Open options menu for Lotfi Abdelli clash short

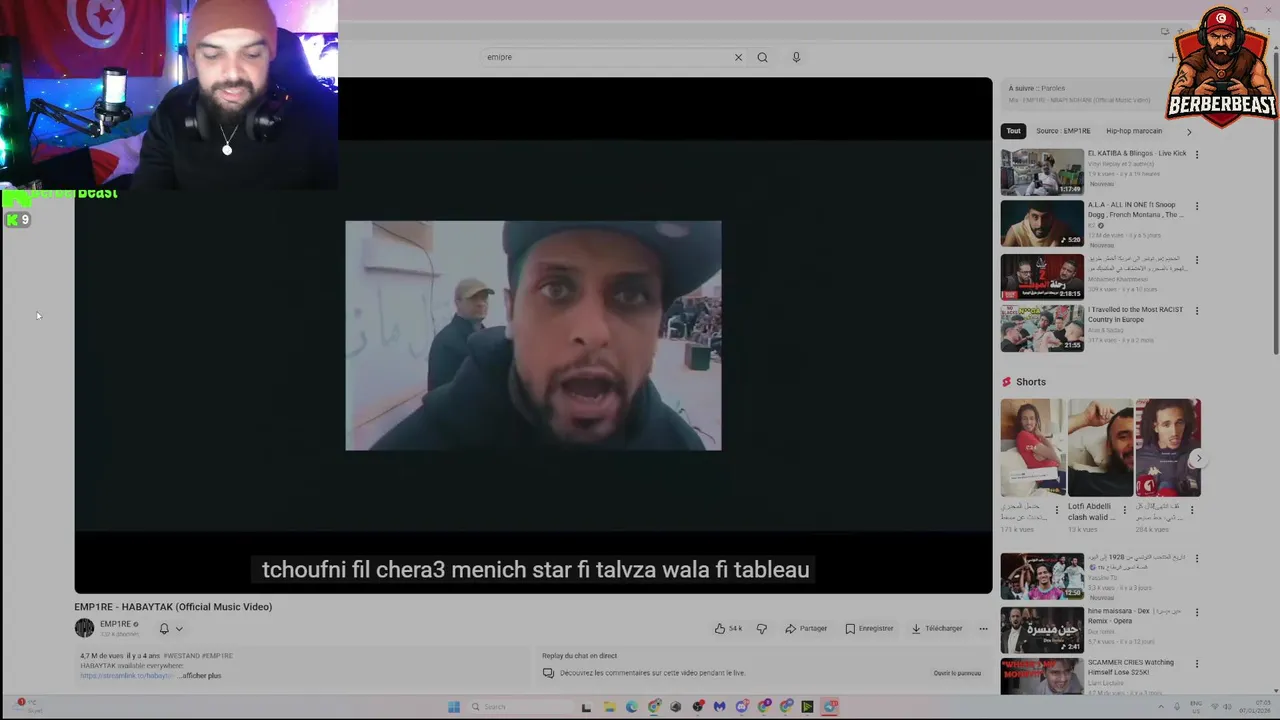click(x=1124, y=510)
